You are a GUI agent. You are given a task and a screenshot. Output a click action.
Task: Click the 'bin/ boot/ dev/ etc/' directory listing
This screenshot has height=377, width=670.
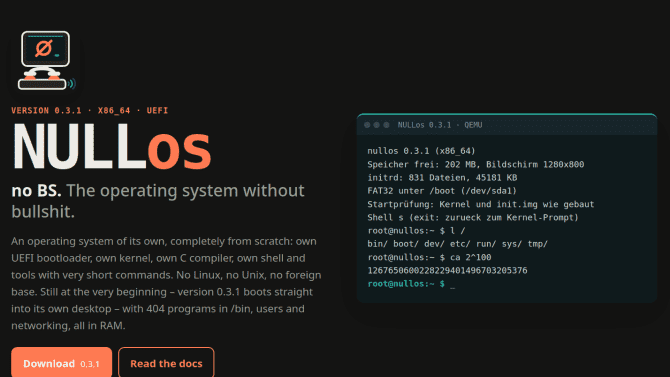pos(458,244)
